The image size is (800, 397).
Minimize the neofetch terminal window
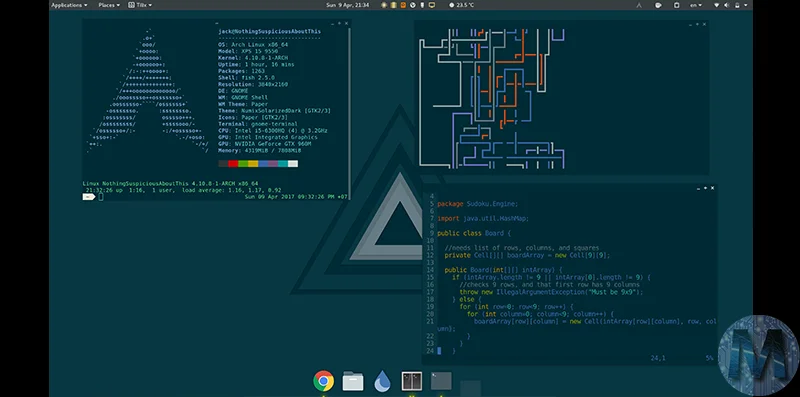coord(332,23)
